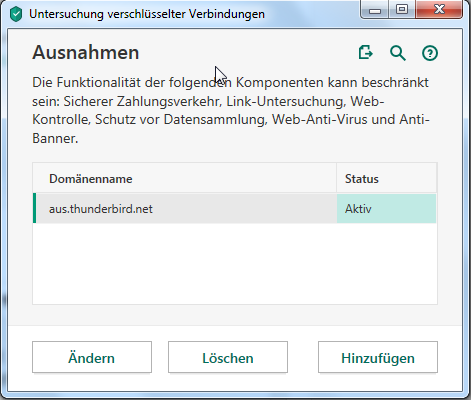This screenshot has height=400, width=471.
Task: Click the export list icon beside Ausnahmen
Action: point(365,53)
